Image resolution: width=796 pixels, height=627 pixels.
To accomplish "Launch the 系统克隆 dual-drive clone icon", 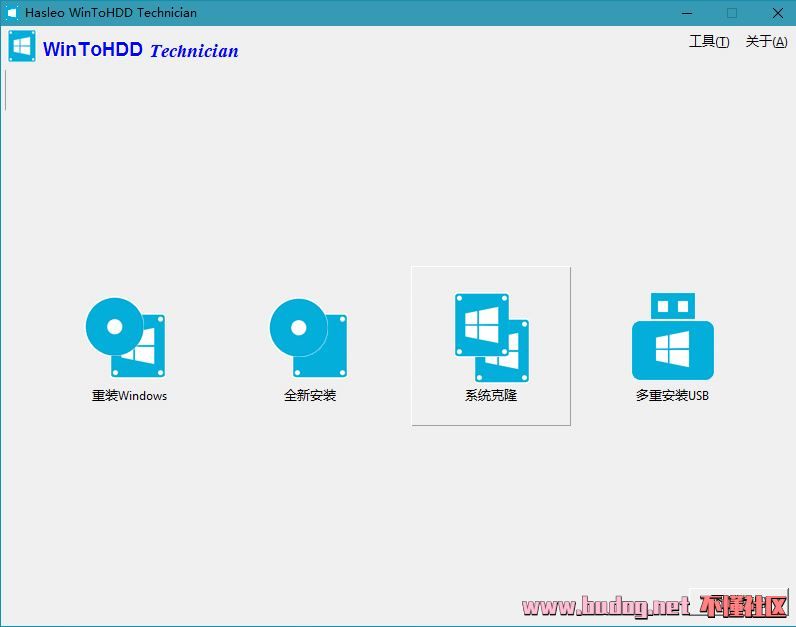I will [x=491, y=338].
